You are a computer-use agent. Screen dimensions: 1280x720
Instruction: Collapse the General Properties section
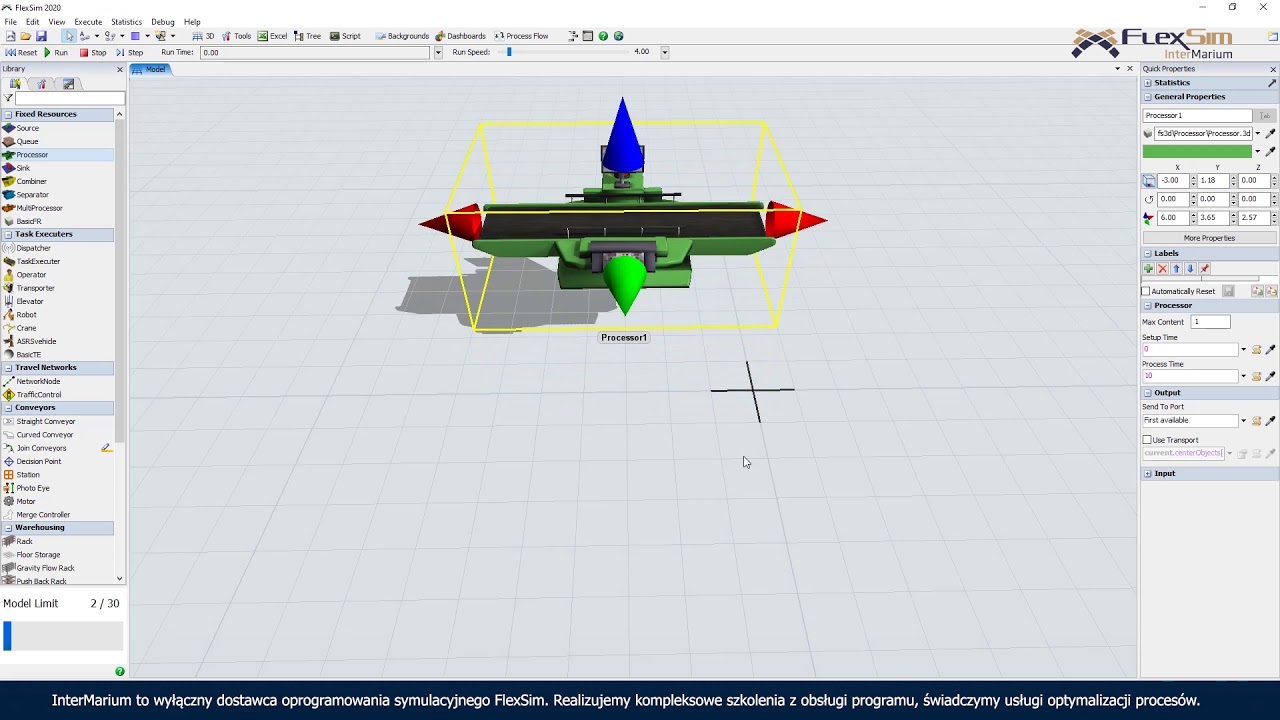1147,97
